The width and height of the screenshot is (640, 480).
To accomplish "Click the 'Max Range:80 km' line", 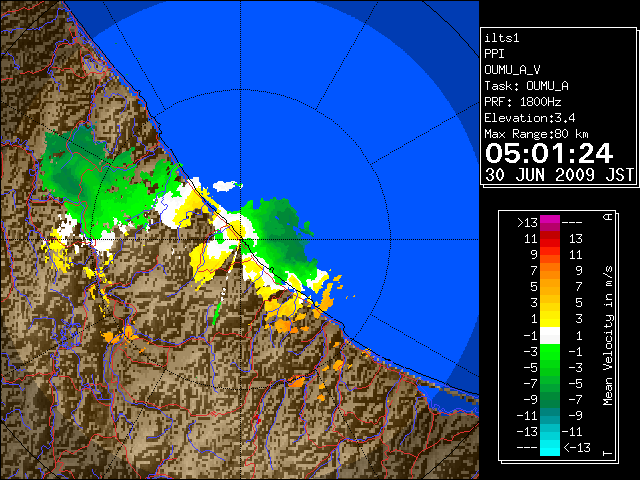I will click(x=536, y=134).
